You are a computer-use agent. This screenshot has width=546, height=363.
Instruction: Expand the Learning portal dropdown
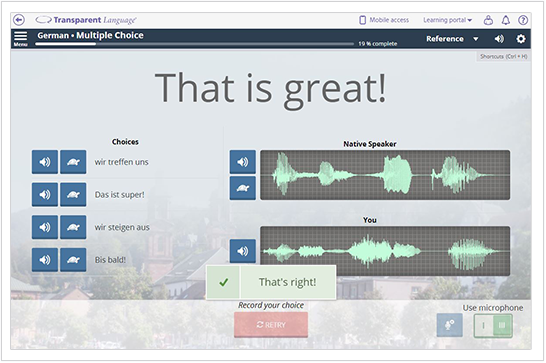[x=447, y=20]
